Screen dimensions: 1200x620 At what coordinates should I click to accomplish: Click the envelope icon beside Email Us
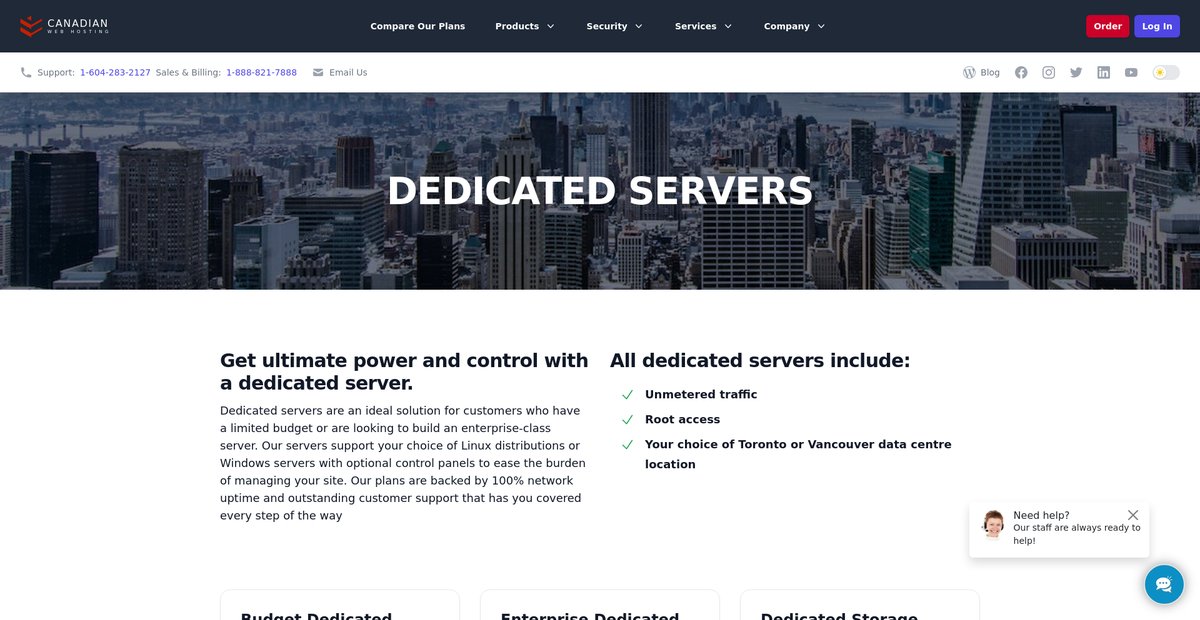click(x=318, y=72)
